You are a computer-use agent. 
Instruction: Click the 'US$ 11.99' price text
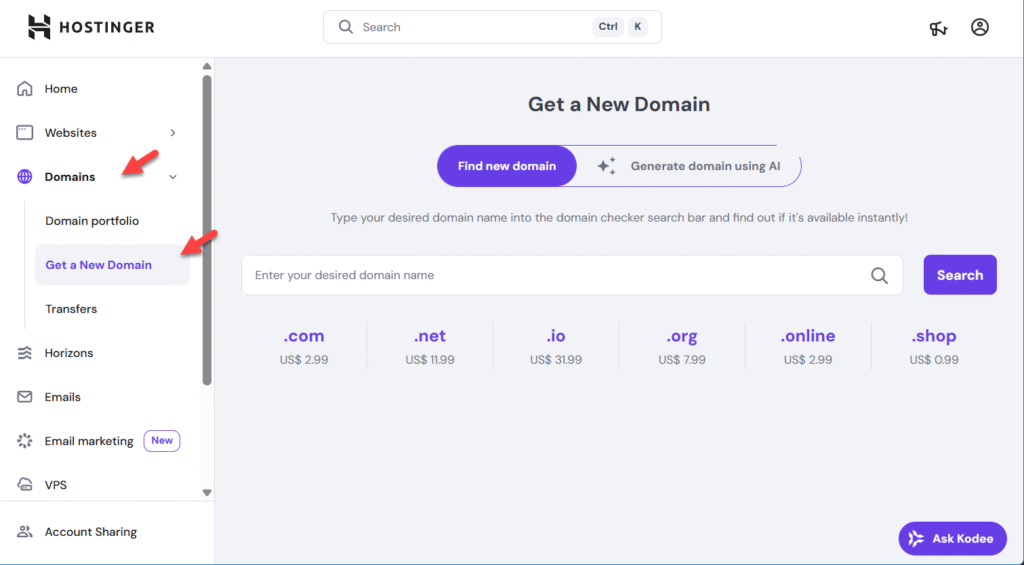pyautogui.click(x=430, y=360)
